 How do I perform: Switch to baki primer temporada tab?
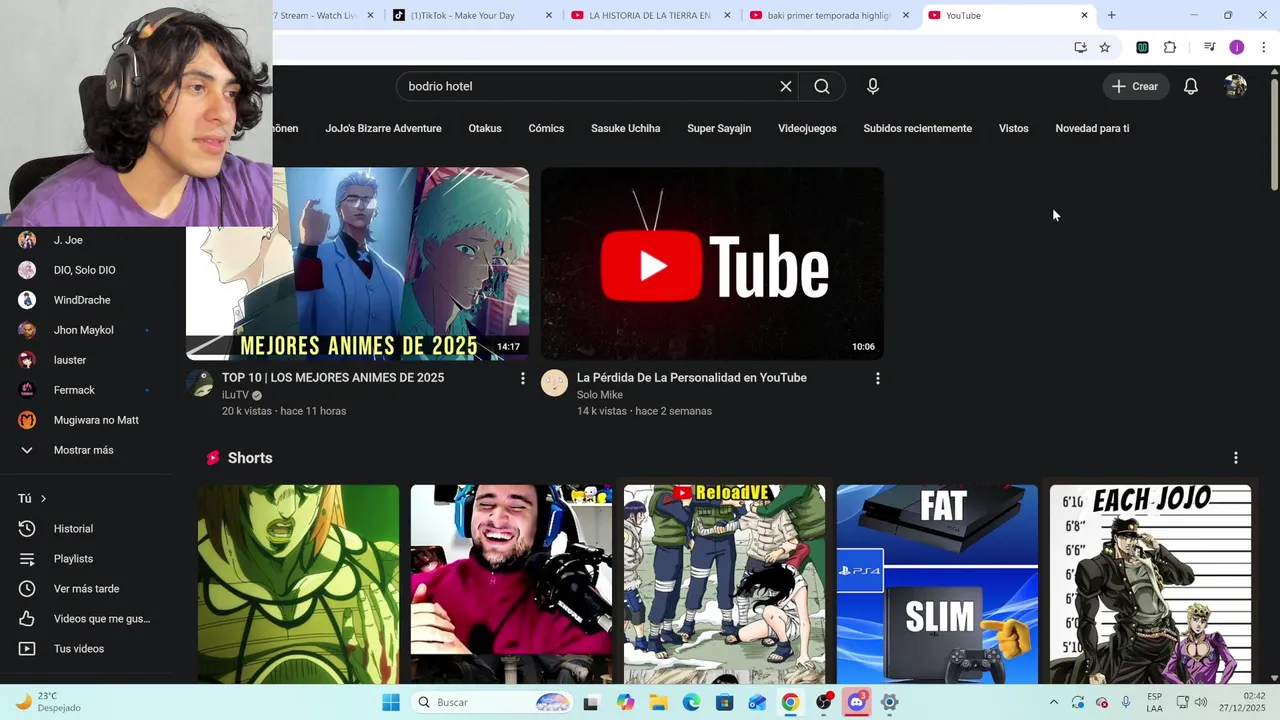point(828,15)
